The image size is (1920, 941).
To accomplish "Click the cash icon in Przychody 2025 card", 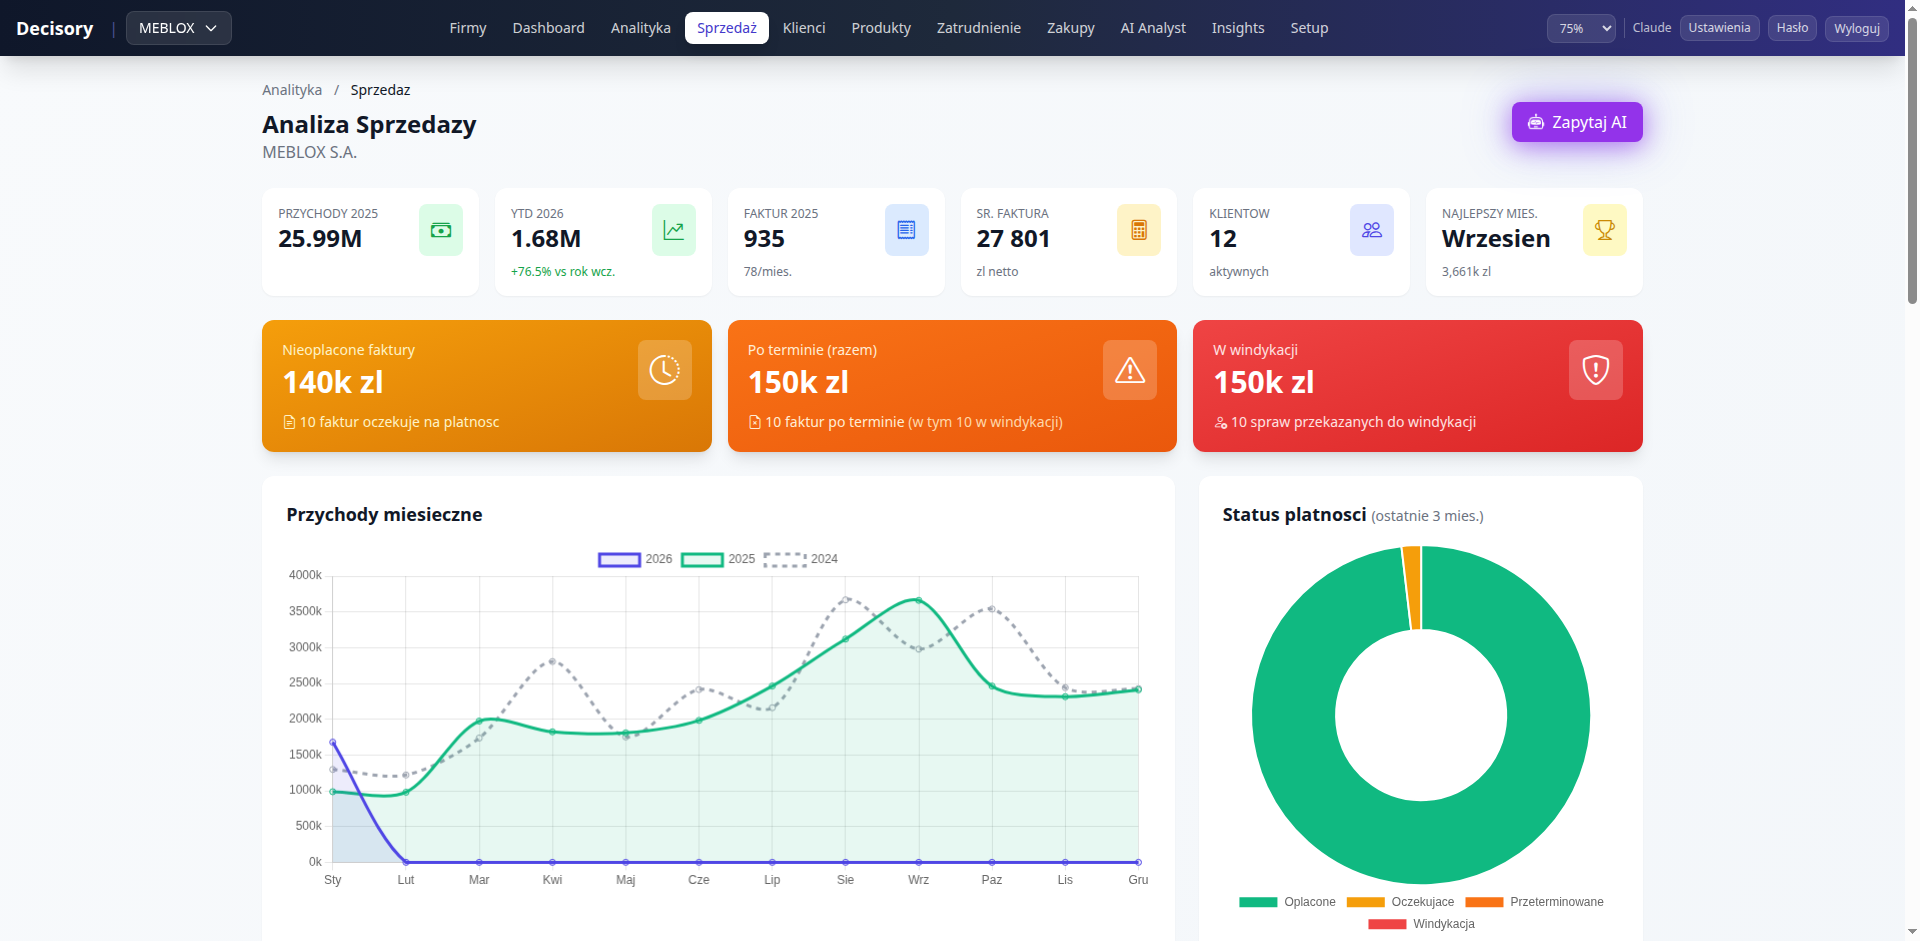I will pos(440,230).
